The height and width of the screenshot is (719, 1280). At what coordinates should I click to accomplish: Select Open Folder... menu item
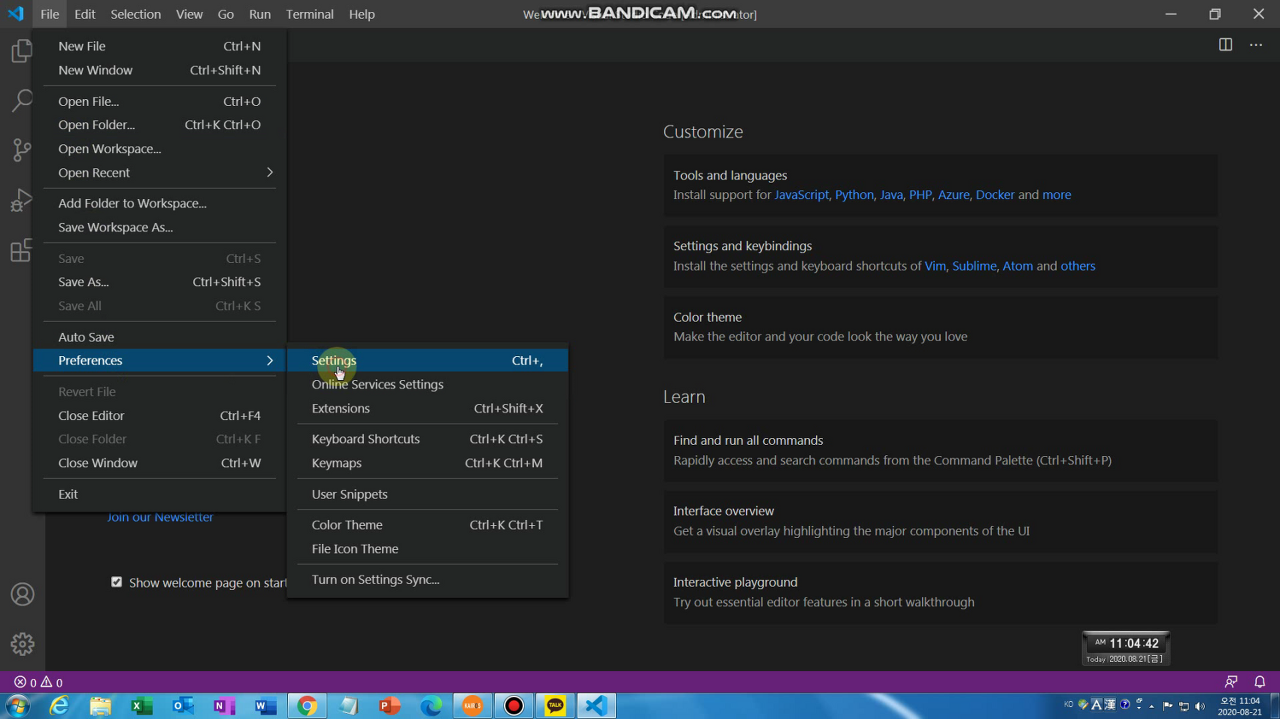pos(160,125)
